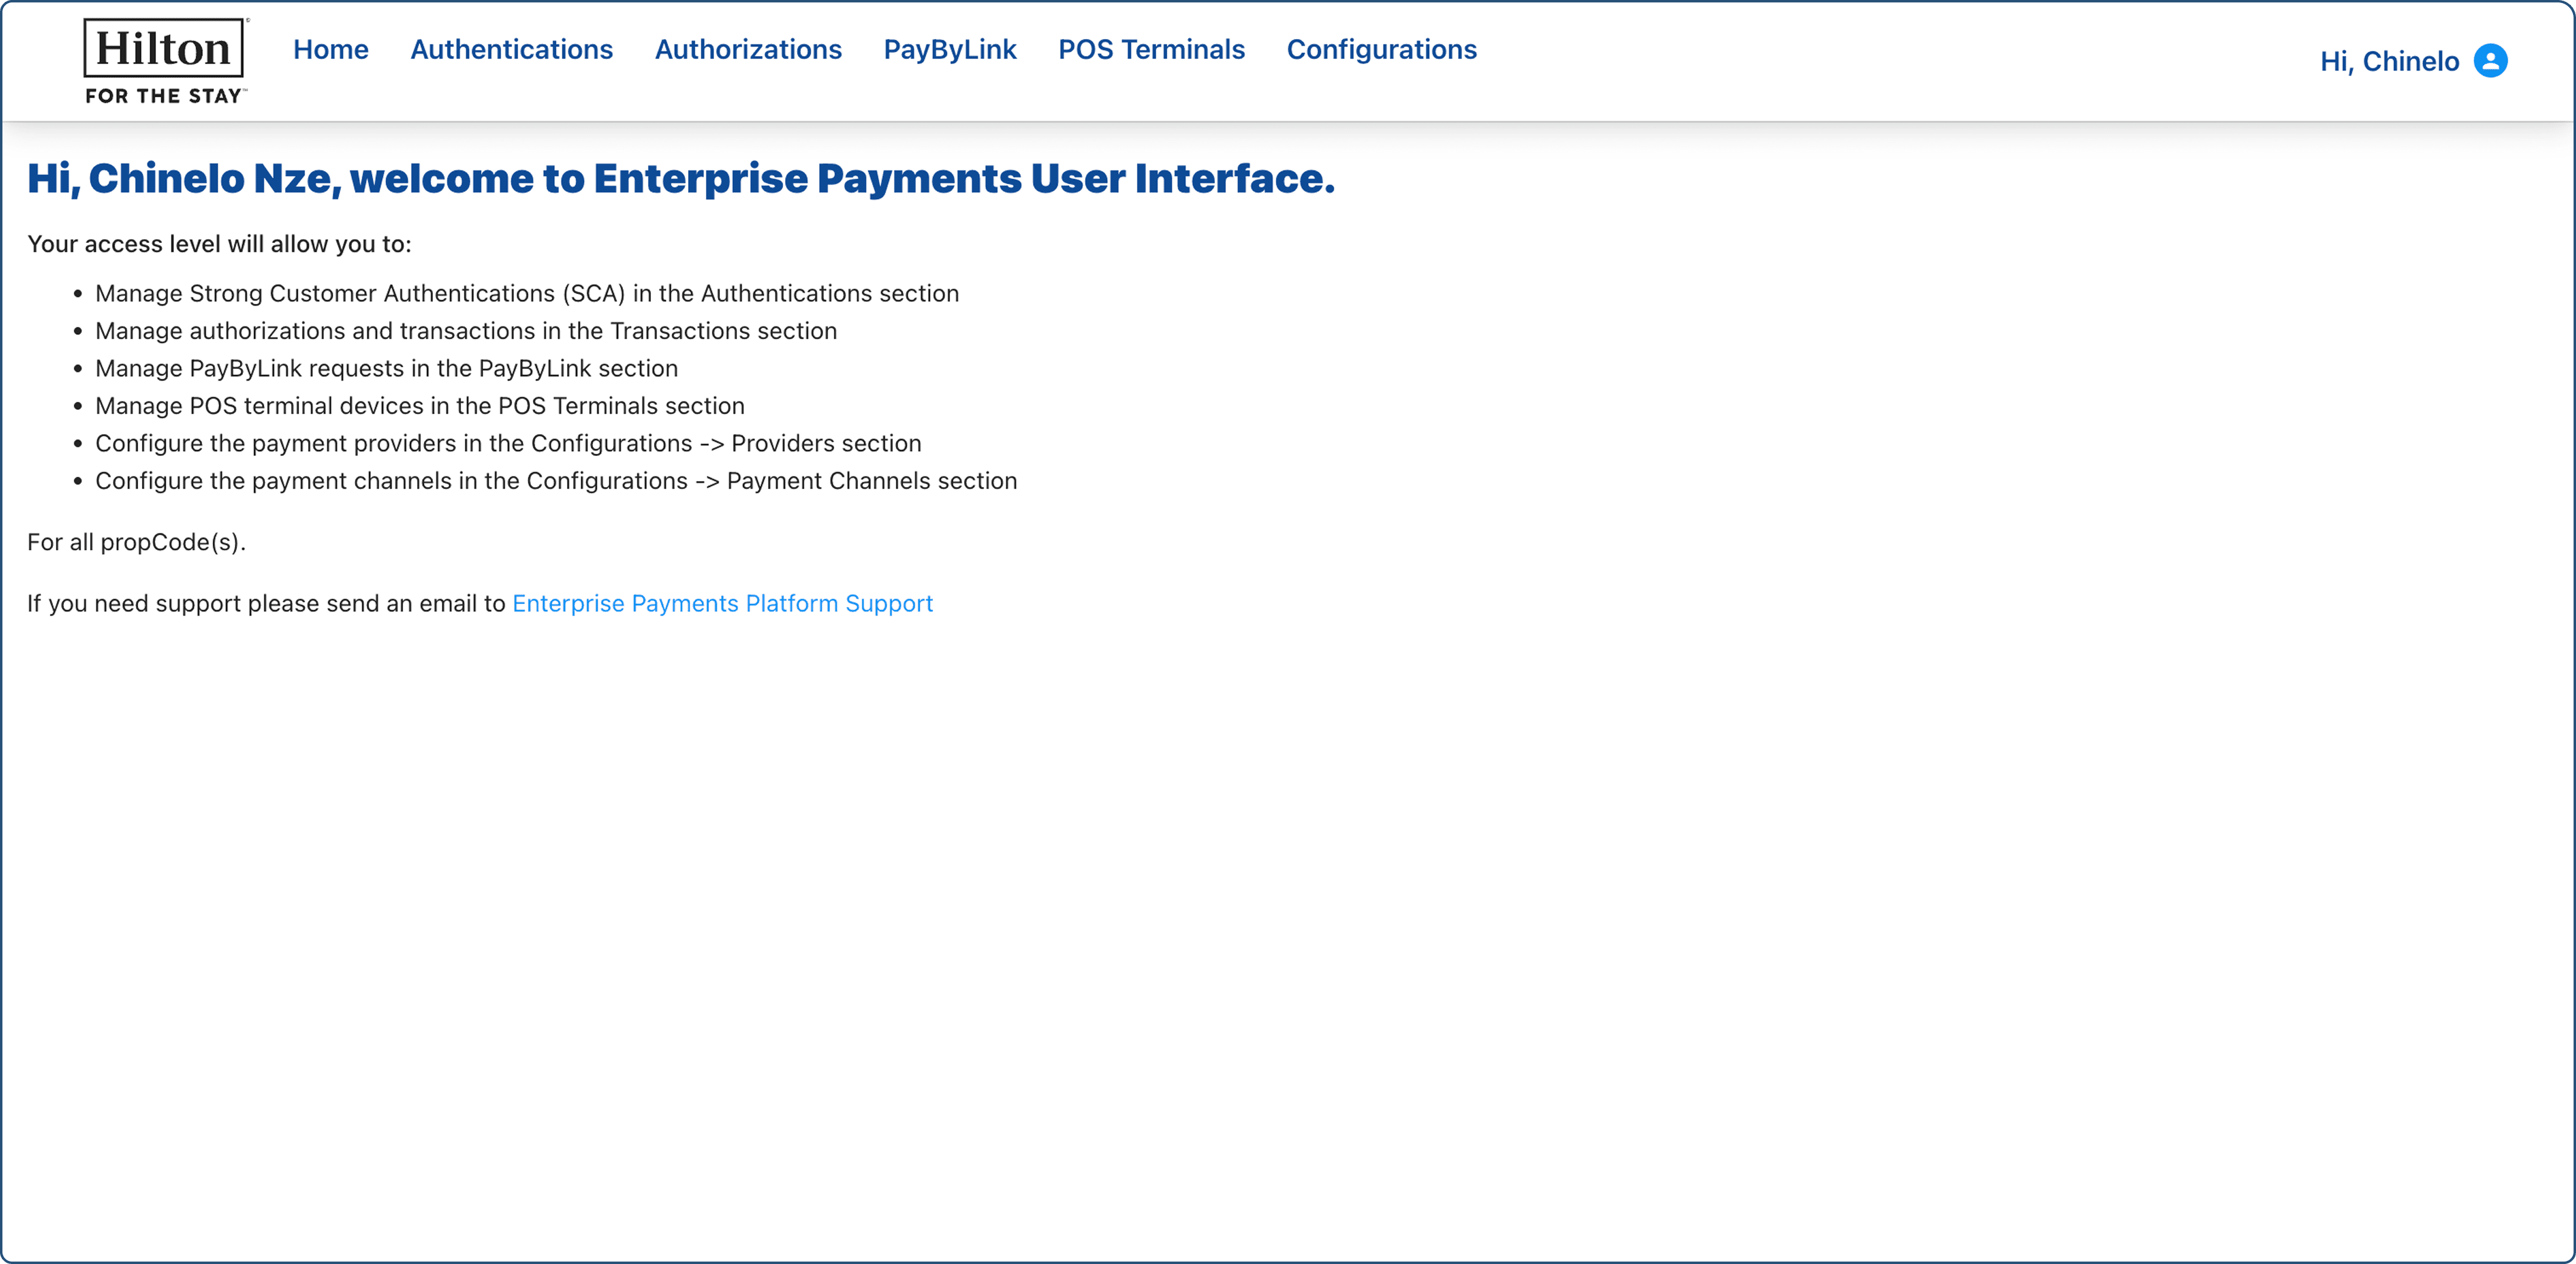Screen dimensions: 2576x1264
Task: Click the payment channels bullet item
Action: 555,481
